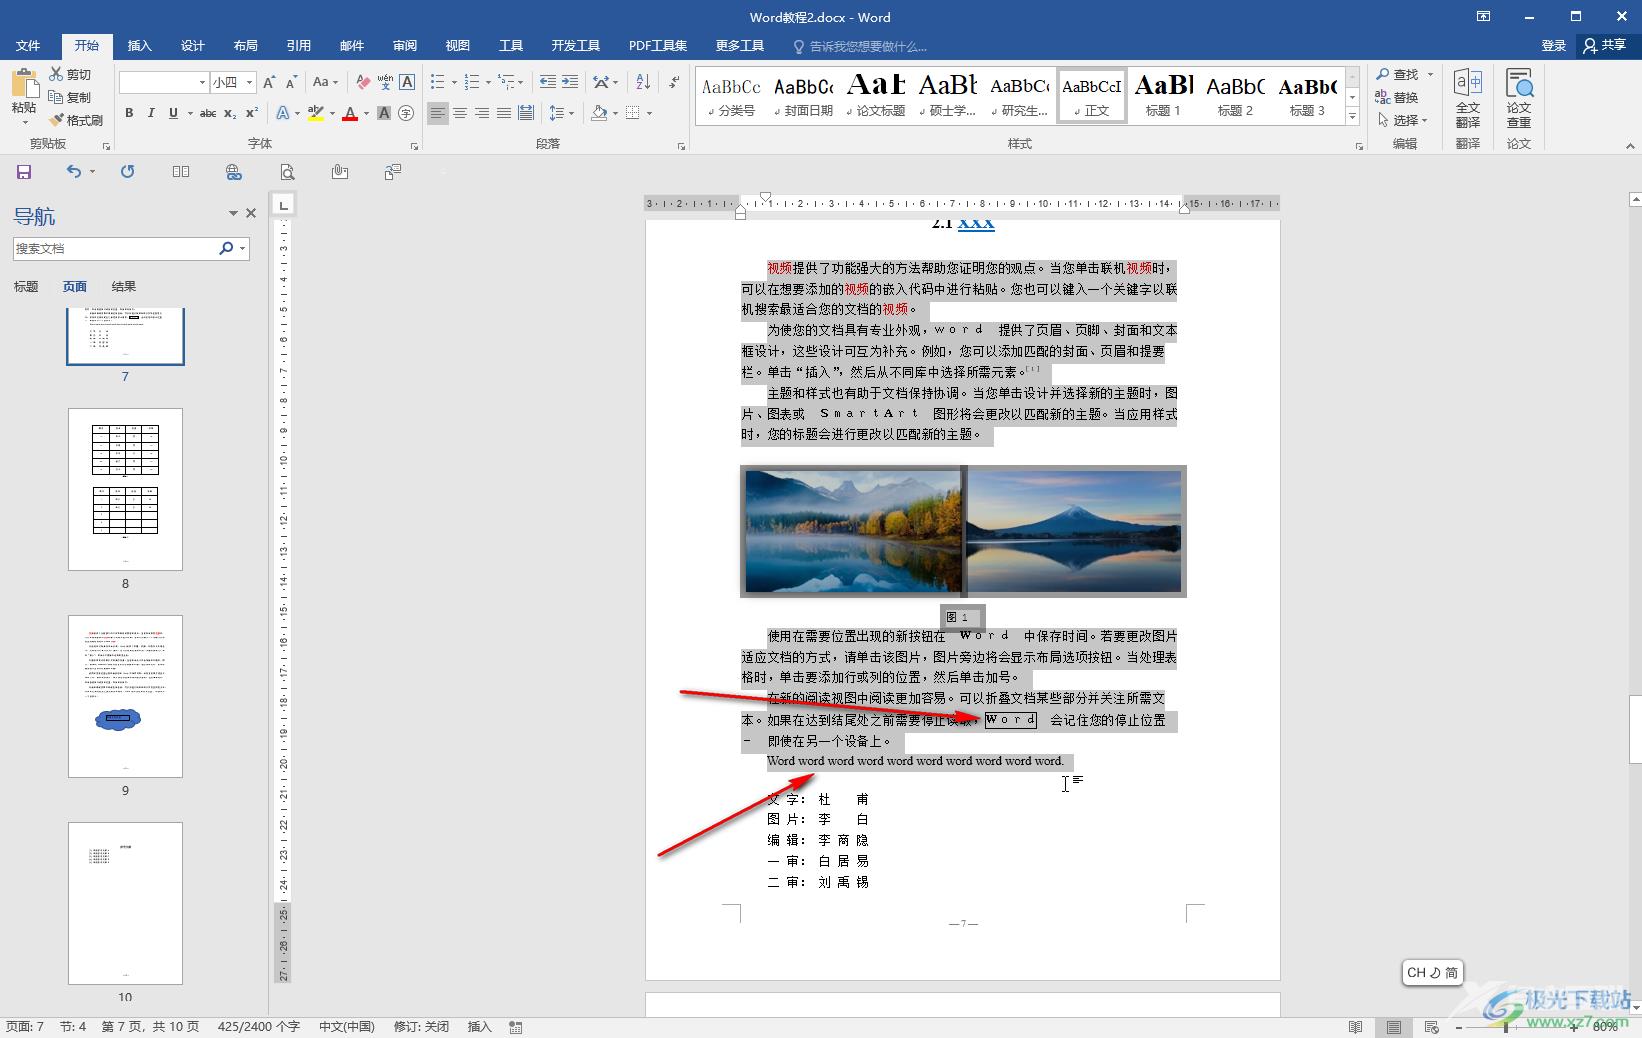The height and width of the screenshot is (1038, 1642).
Task: Click the Find (查找) button
Action: (1398, 74)
